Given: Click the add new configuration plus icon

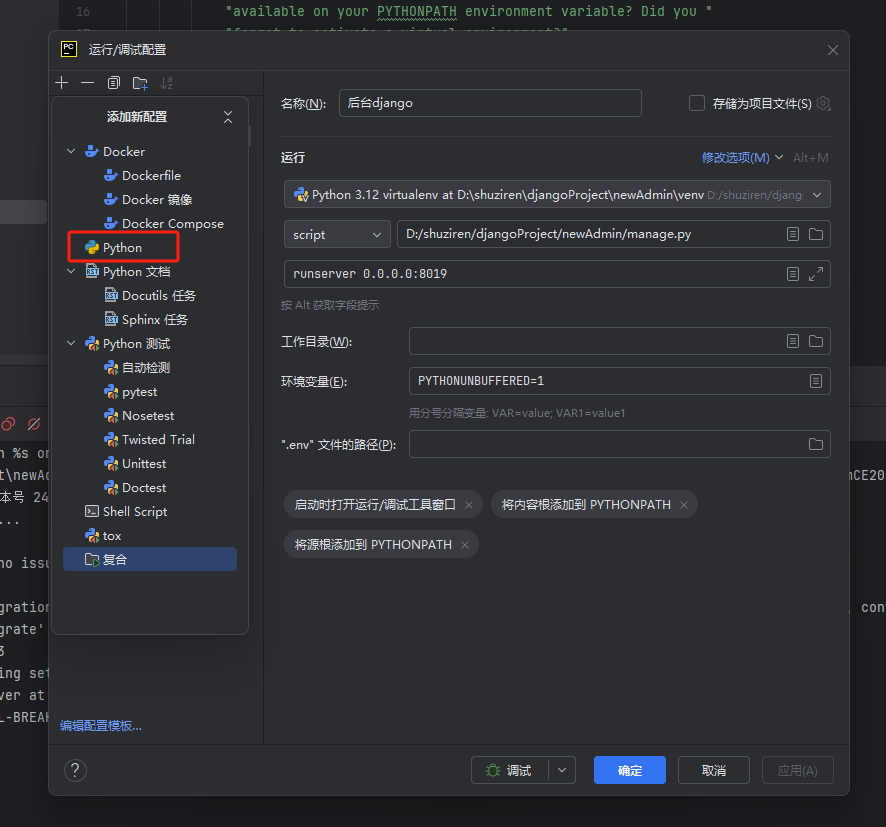Looking at the screenshot, I should pos(62,83).
